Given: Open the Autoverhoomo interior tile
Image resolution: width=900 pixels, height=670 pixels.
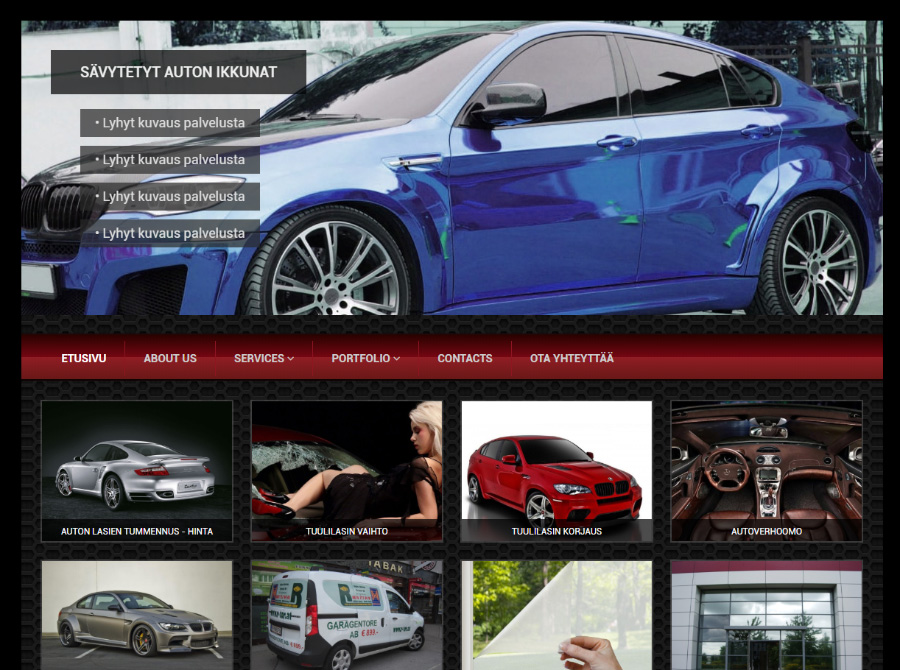Looking at the screenshot, I should [767, 471].
